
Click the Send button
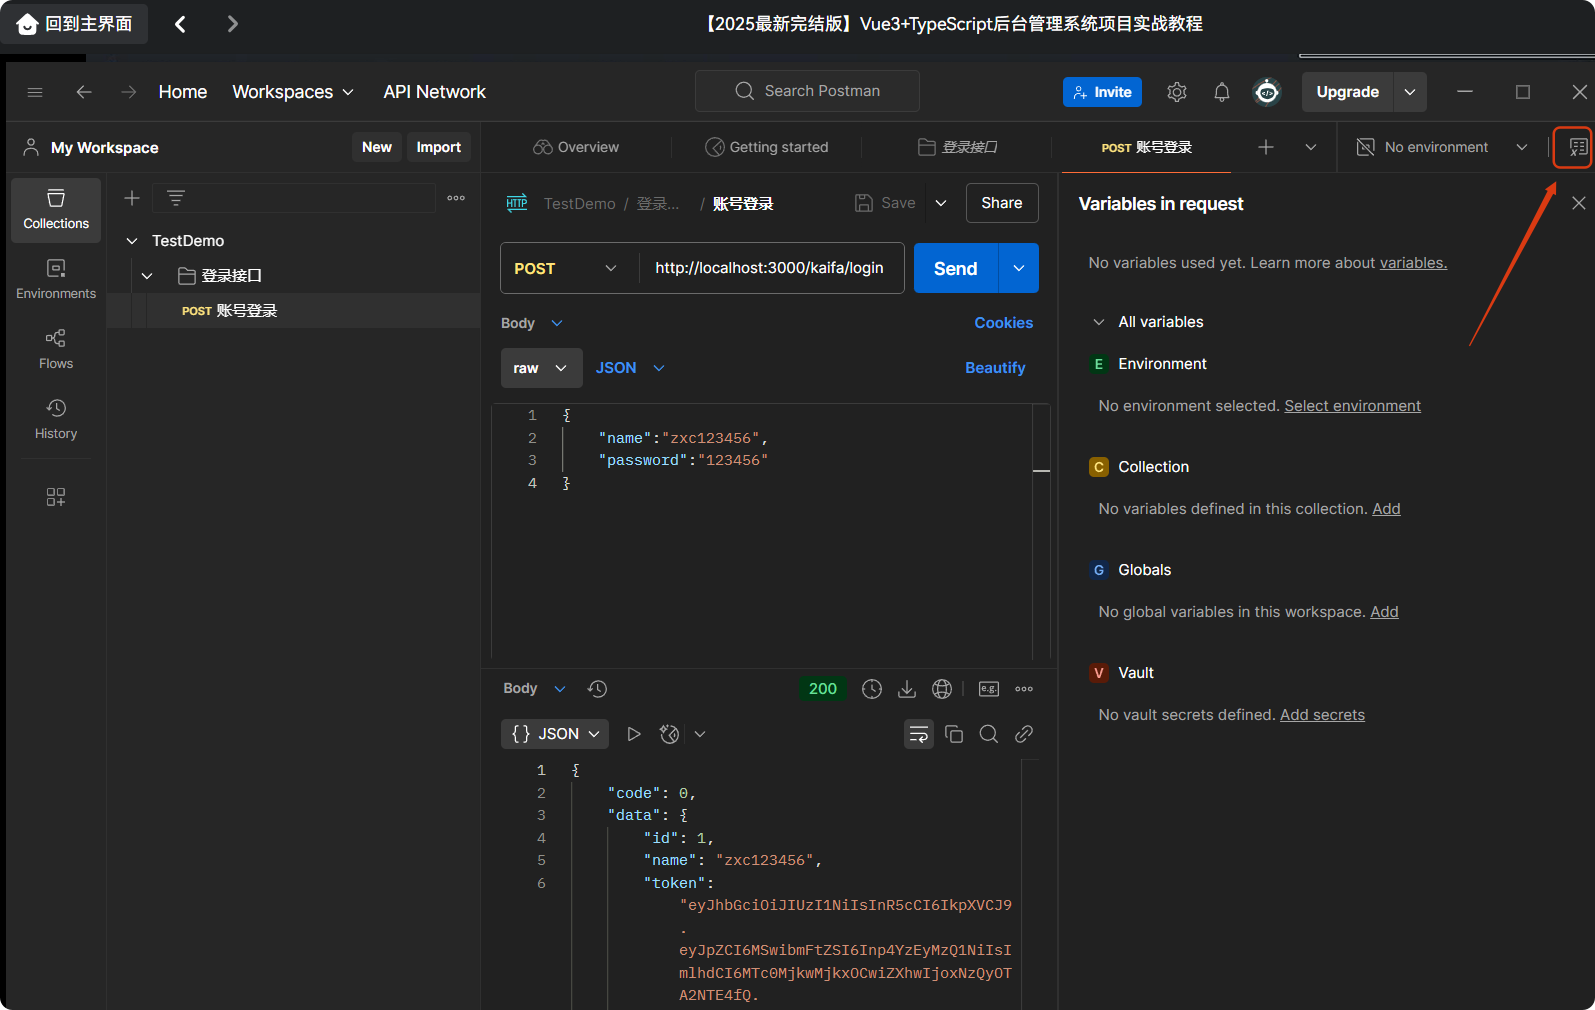[x=956, y=268]
